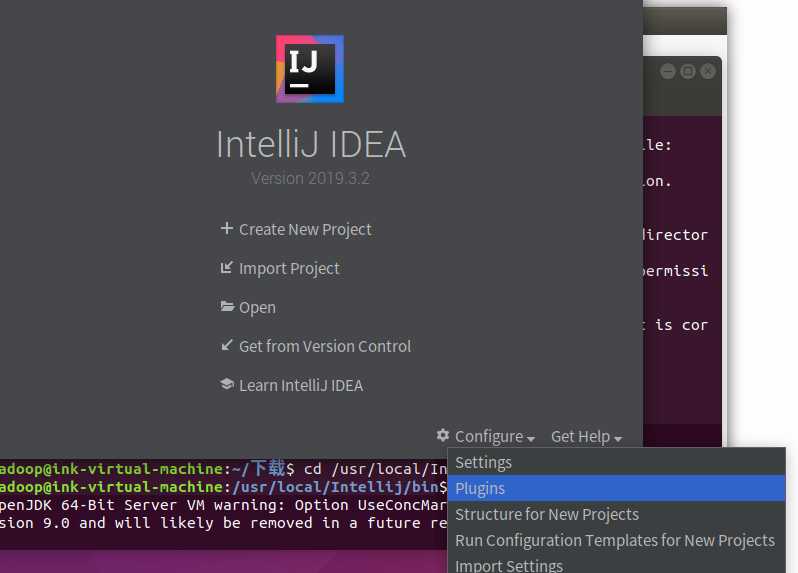Choose Import Project on welcome screen
Image resolution: width=798 pixels, height=573 pixels.
point(289,269)
